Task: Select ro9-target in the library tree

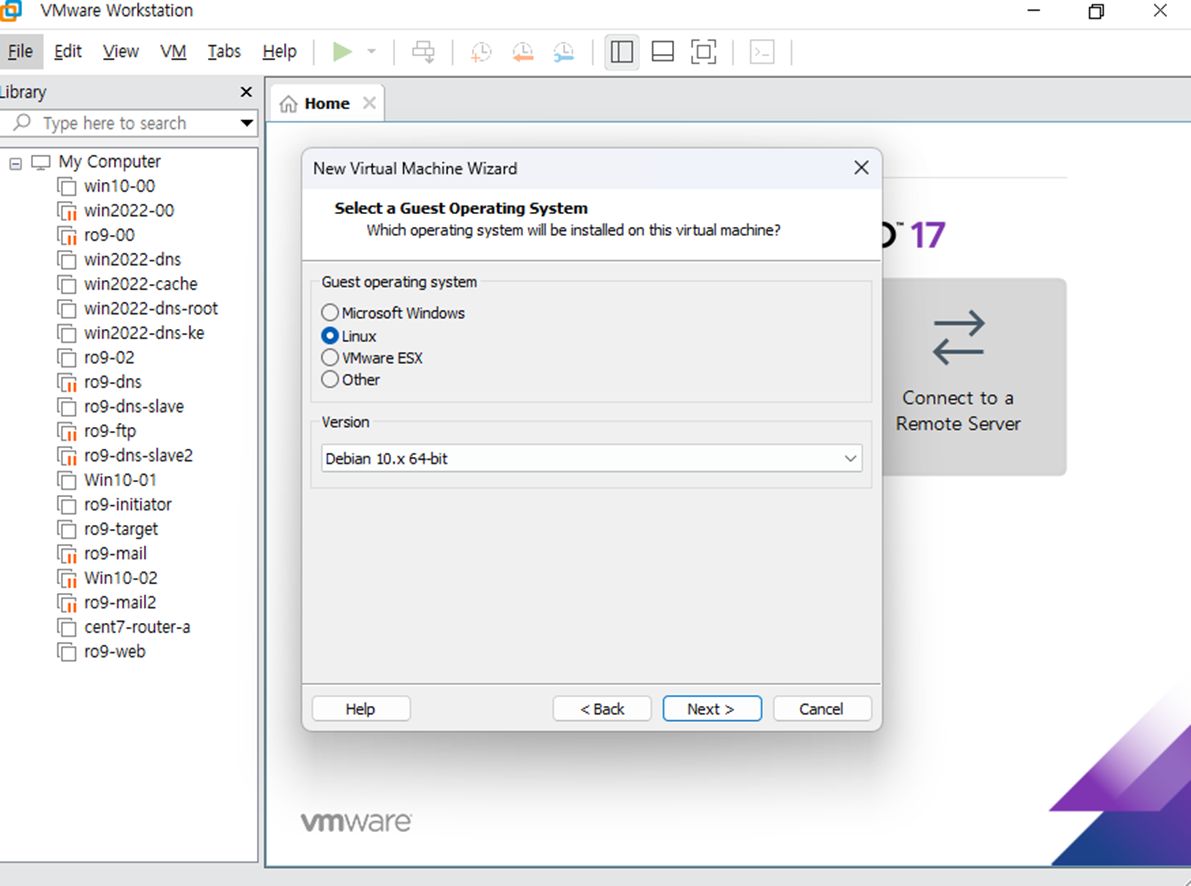Action: [121, 529]
